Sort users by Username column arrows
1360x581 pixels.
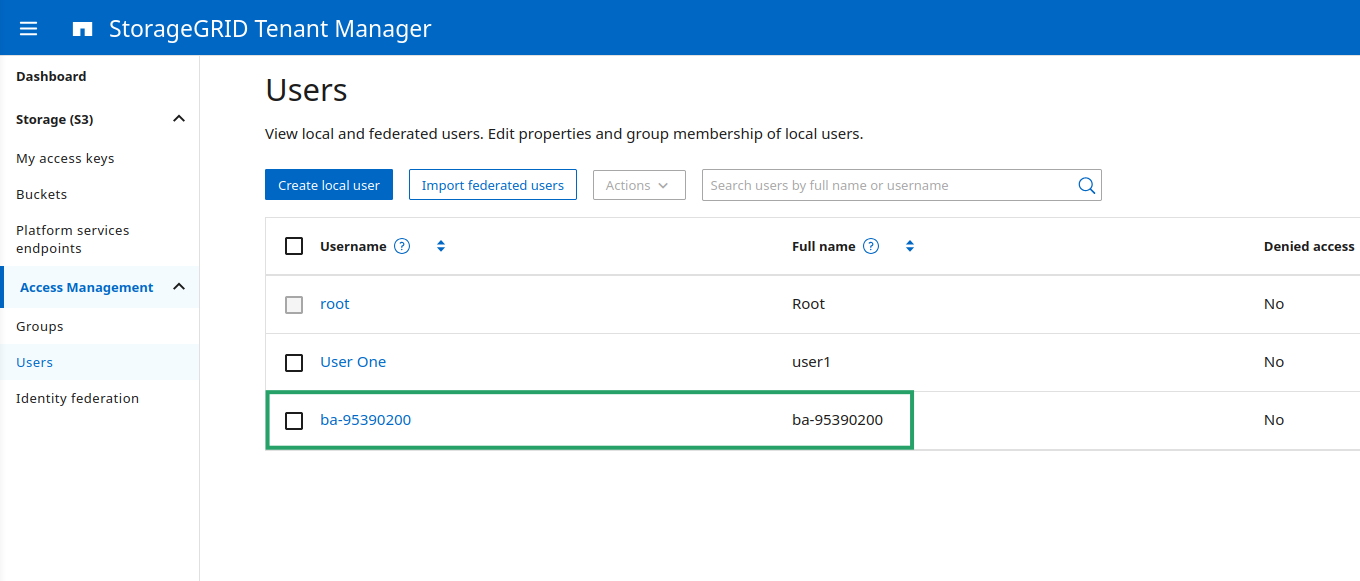pyautogui.click(x=441, y=246)
